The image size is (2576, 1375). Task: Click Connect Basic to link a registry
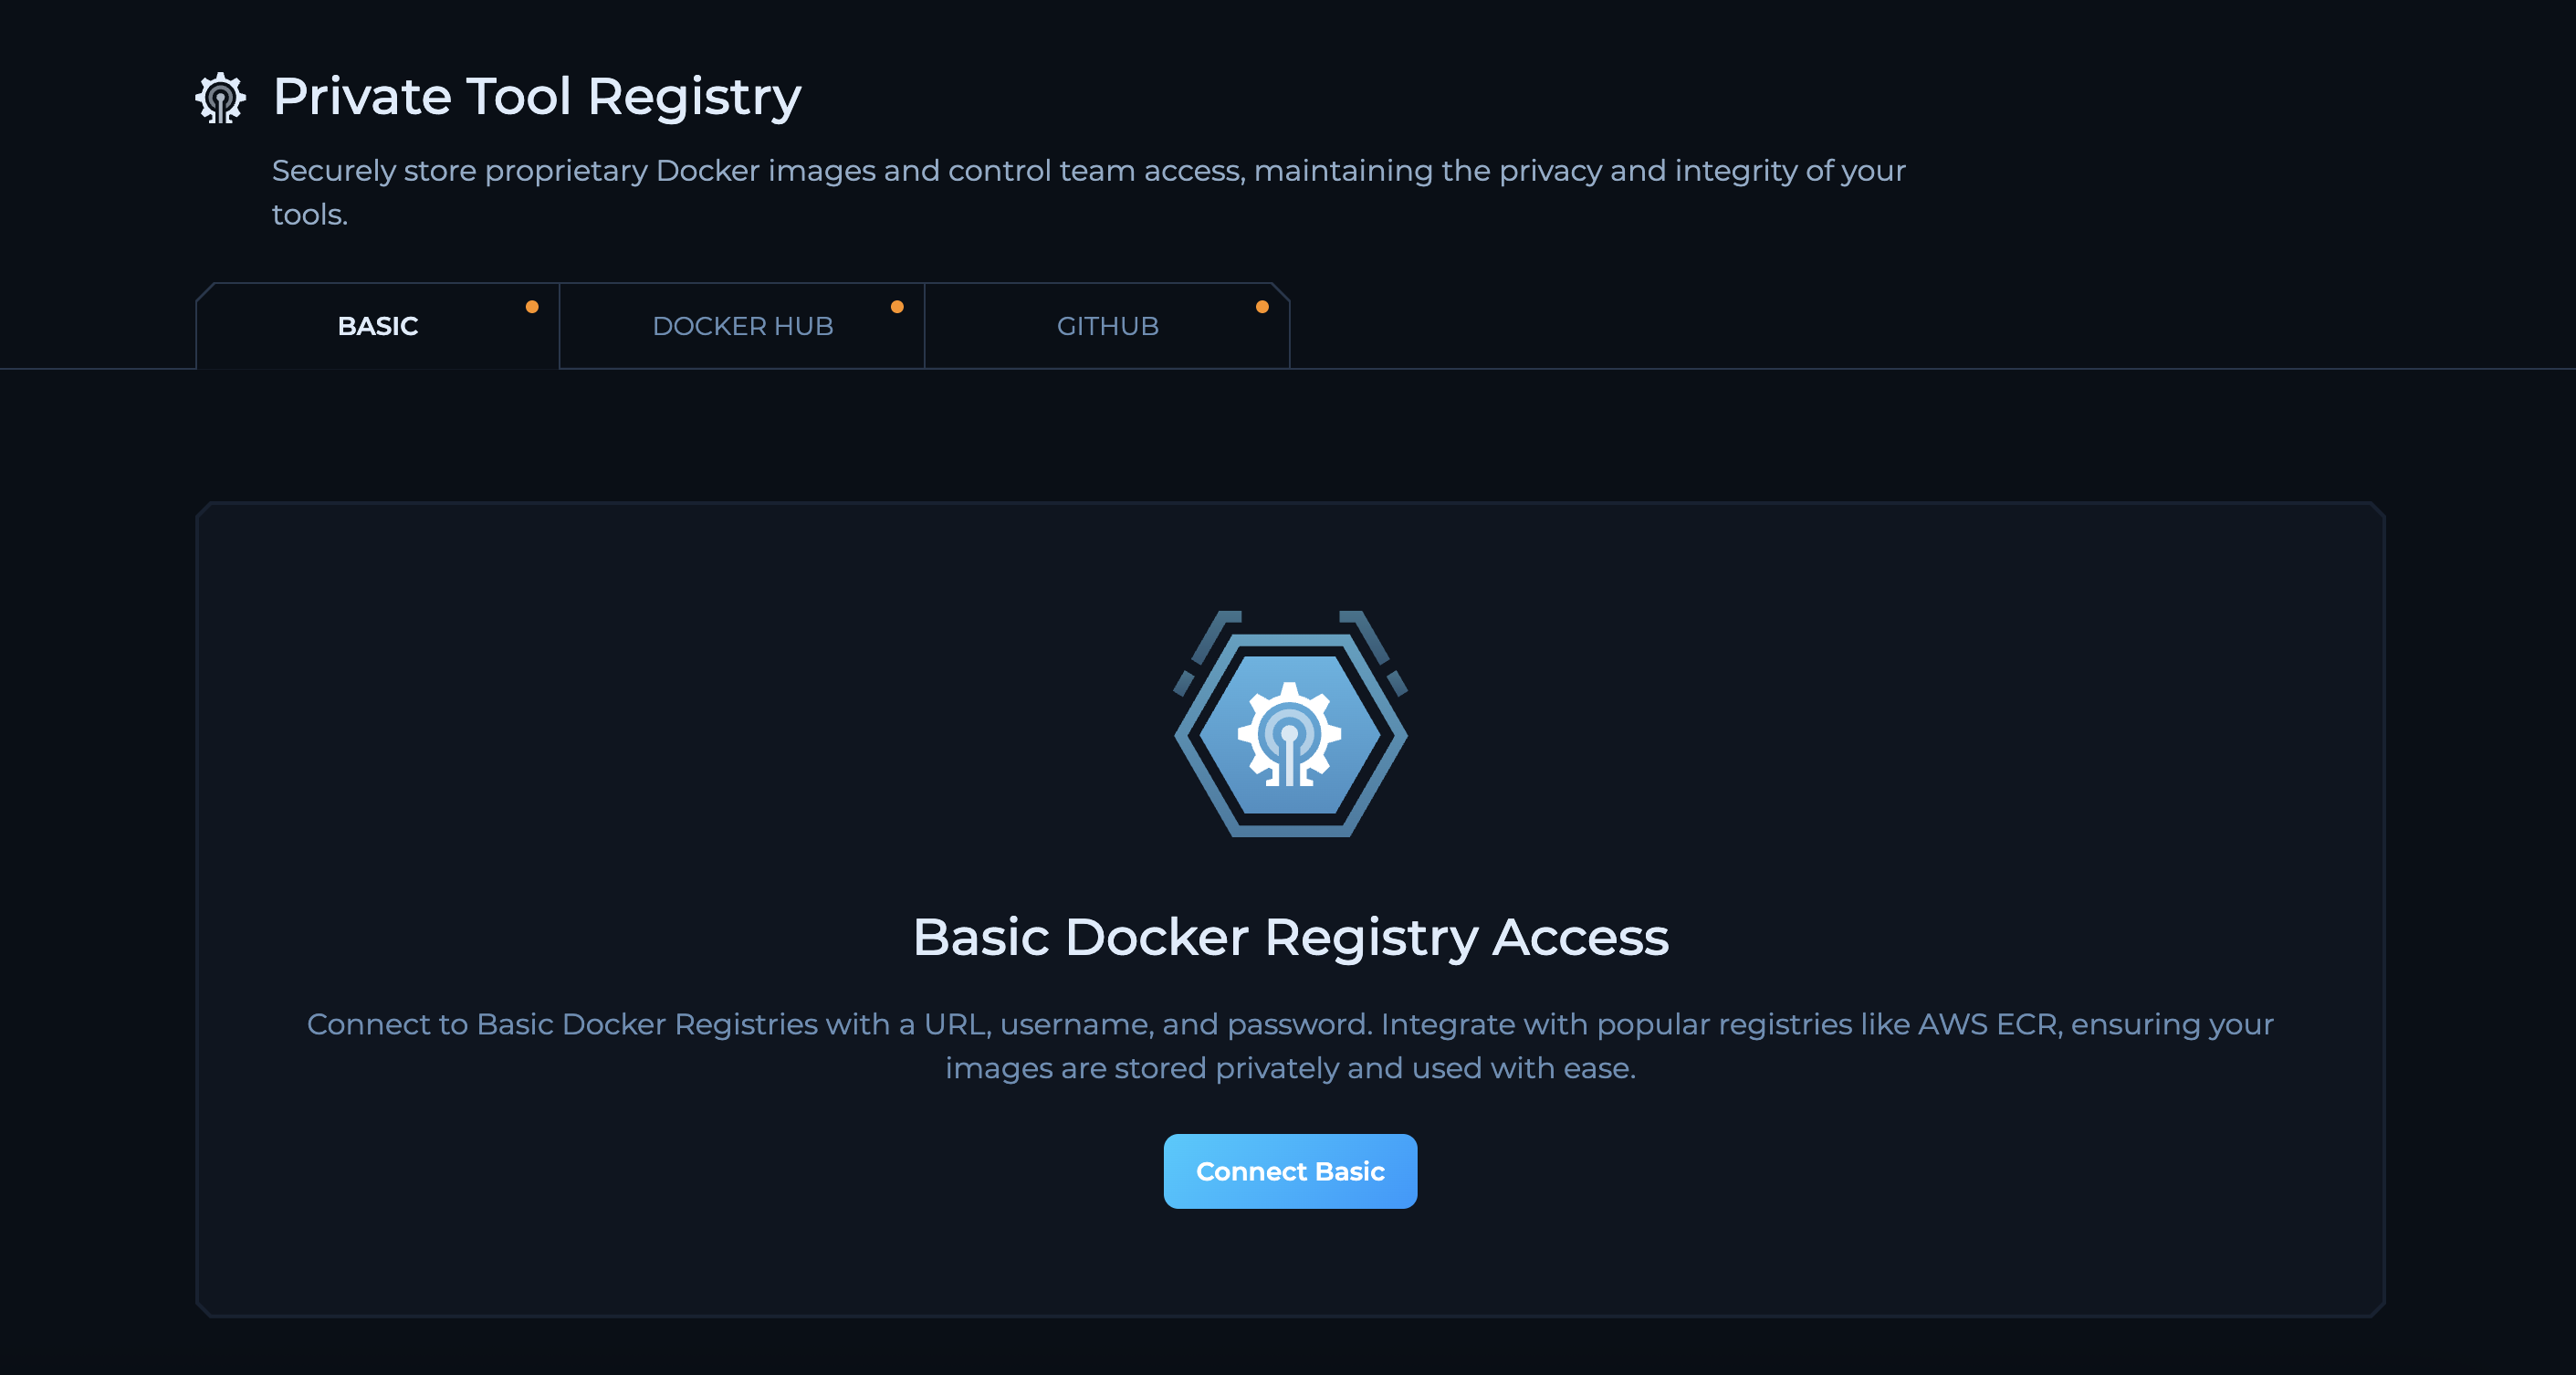click(1290, 1171)
